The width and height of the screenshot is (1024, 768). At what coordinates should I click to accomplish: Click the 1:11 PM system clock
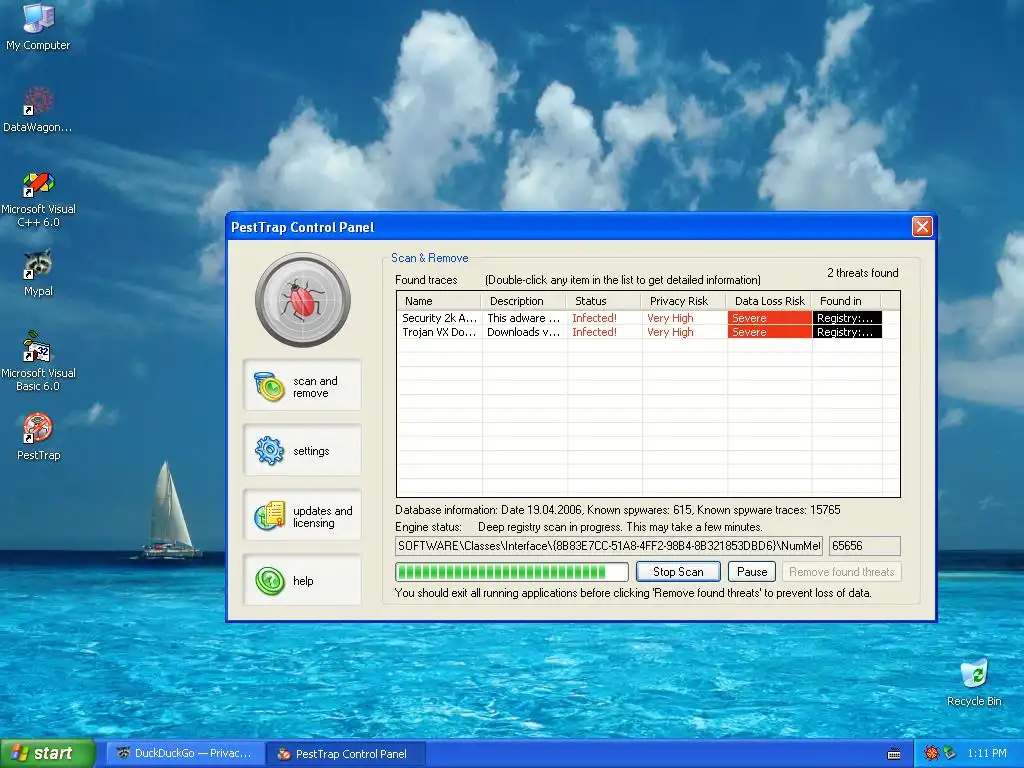(987, 753)
